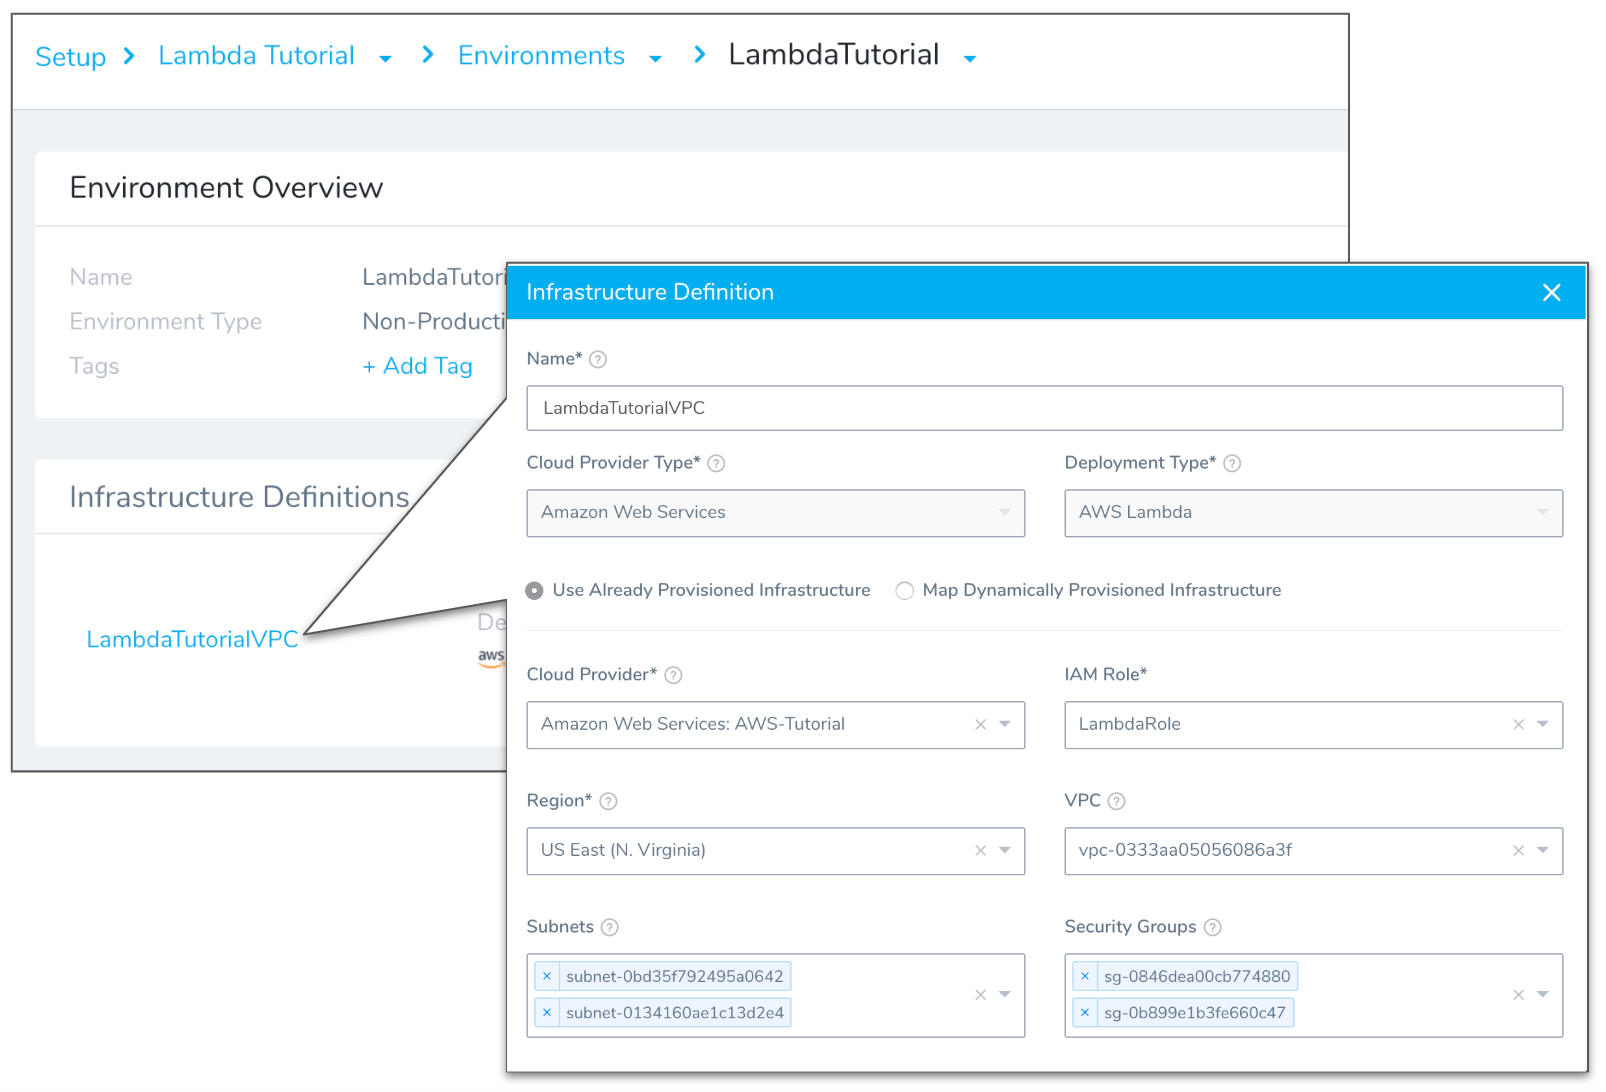This screenshot has height=1092, width=1606.
Task: Show help for Cloud Provider Type
Action: pyautogui.click(x=716, y=463)
